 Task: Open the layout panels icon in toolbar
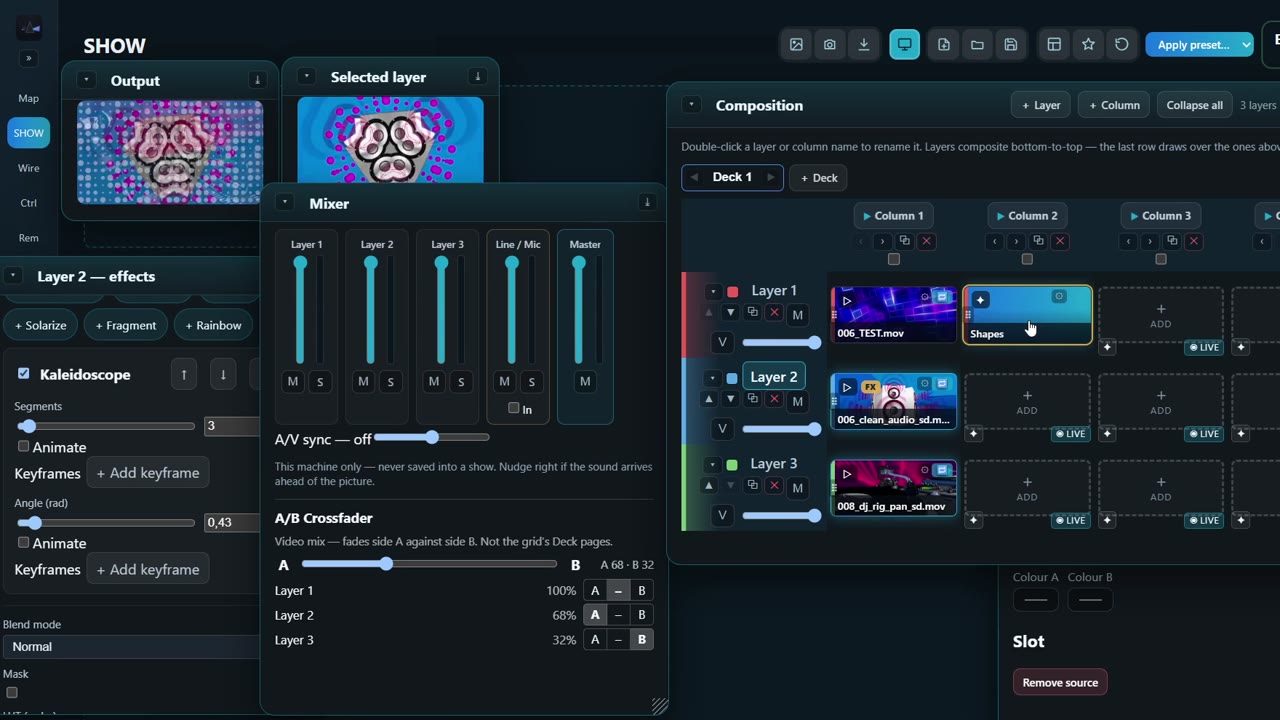[x=1054, y=45]
